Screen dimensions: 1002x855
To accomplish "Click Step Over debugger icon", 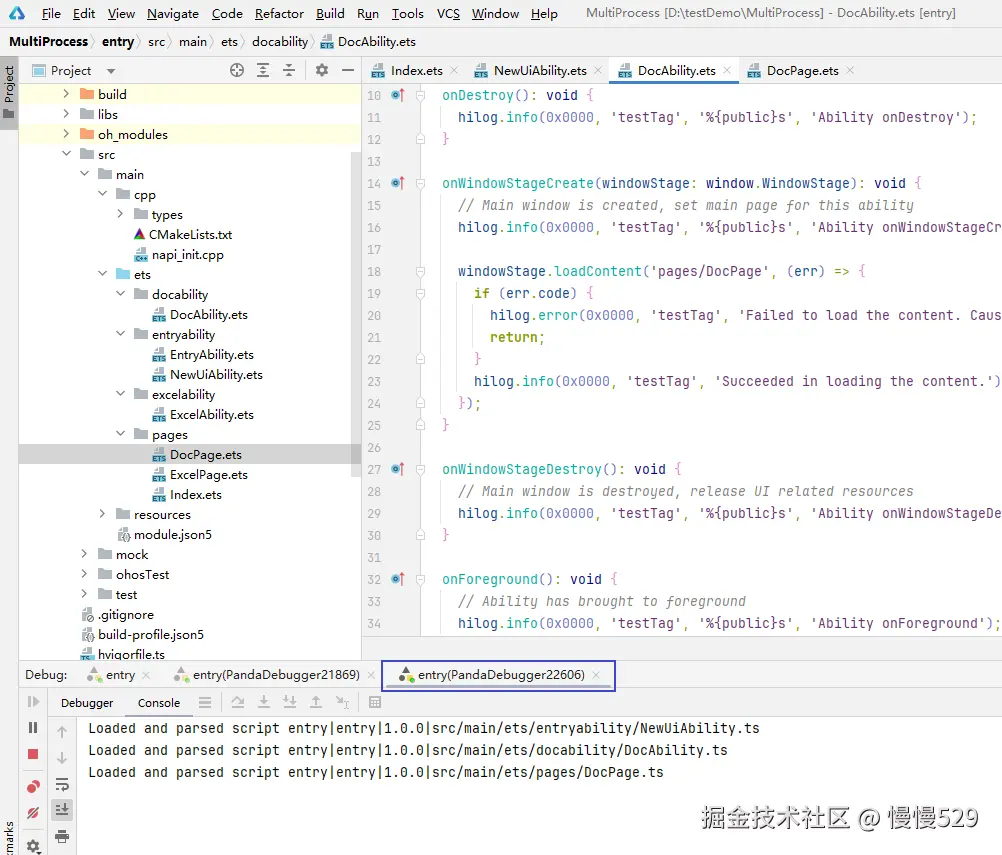I will [238, 702].
